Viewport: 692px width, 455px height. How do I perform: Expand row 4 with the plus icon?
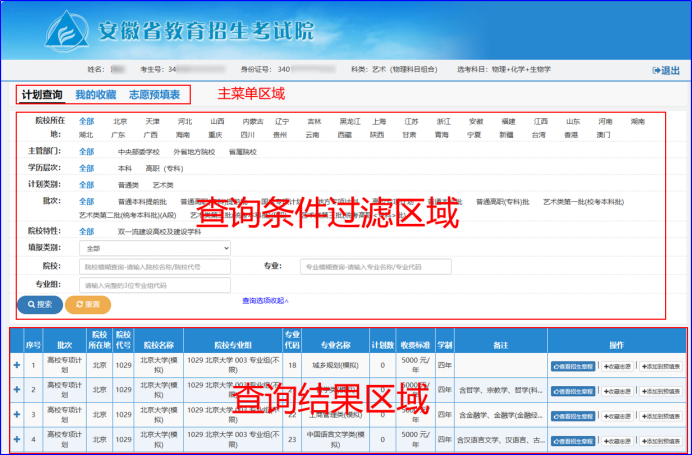coord(16,440)
